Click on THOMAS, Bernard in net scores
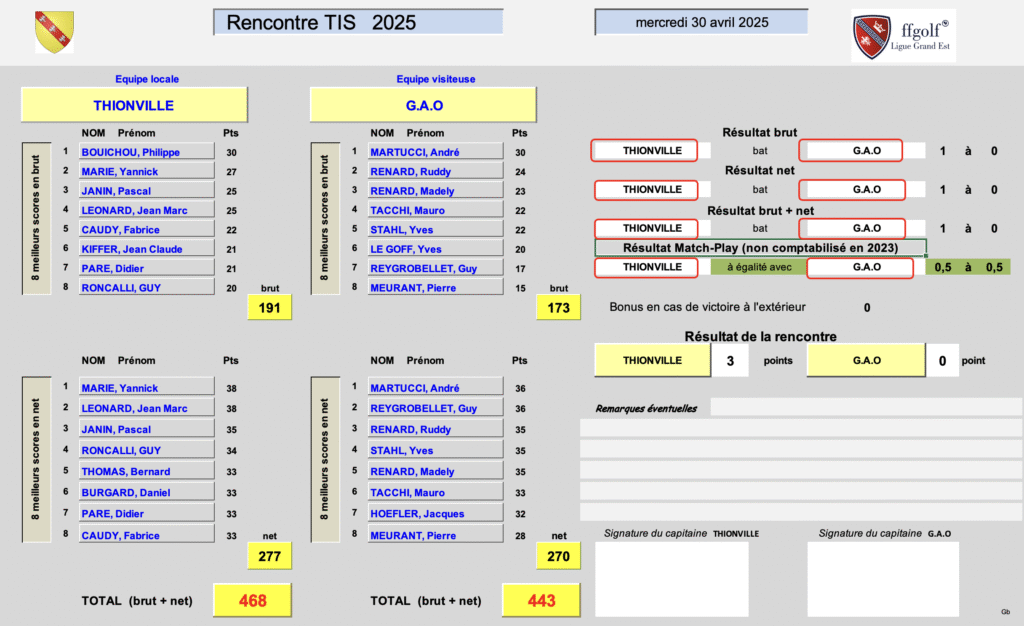Image resolution: width=1024 pixels, height=626 pixels. coord(146,471)
